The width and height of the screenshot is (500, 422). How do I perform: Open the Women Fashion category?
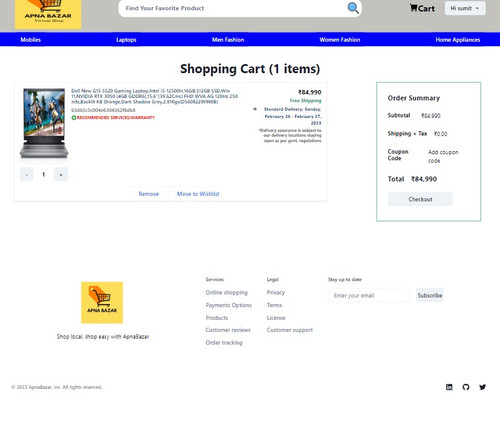coord(340,40)
